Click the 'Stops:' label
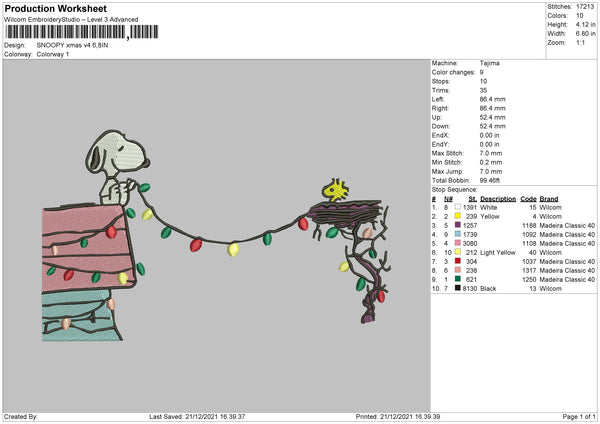 tap(440, 81)
